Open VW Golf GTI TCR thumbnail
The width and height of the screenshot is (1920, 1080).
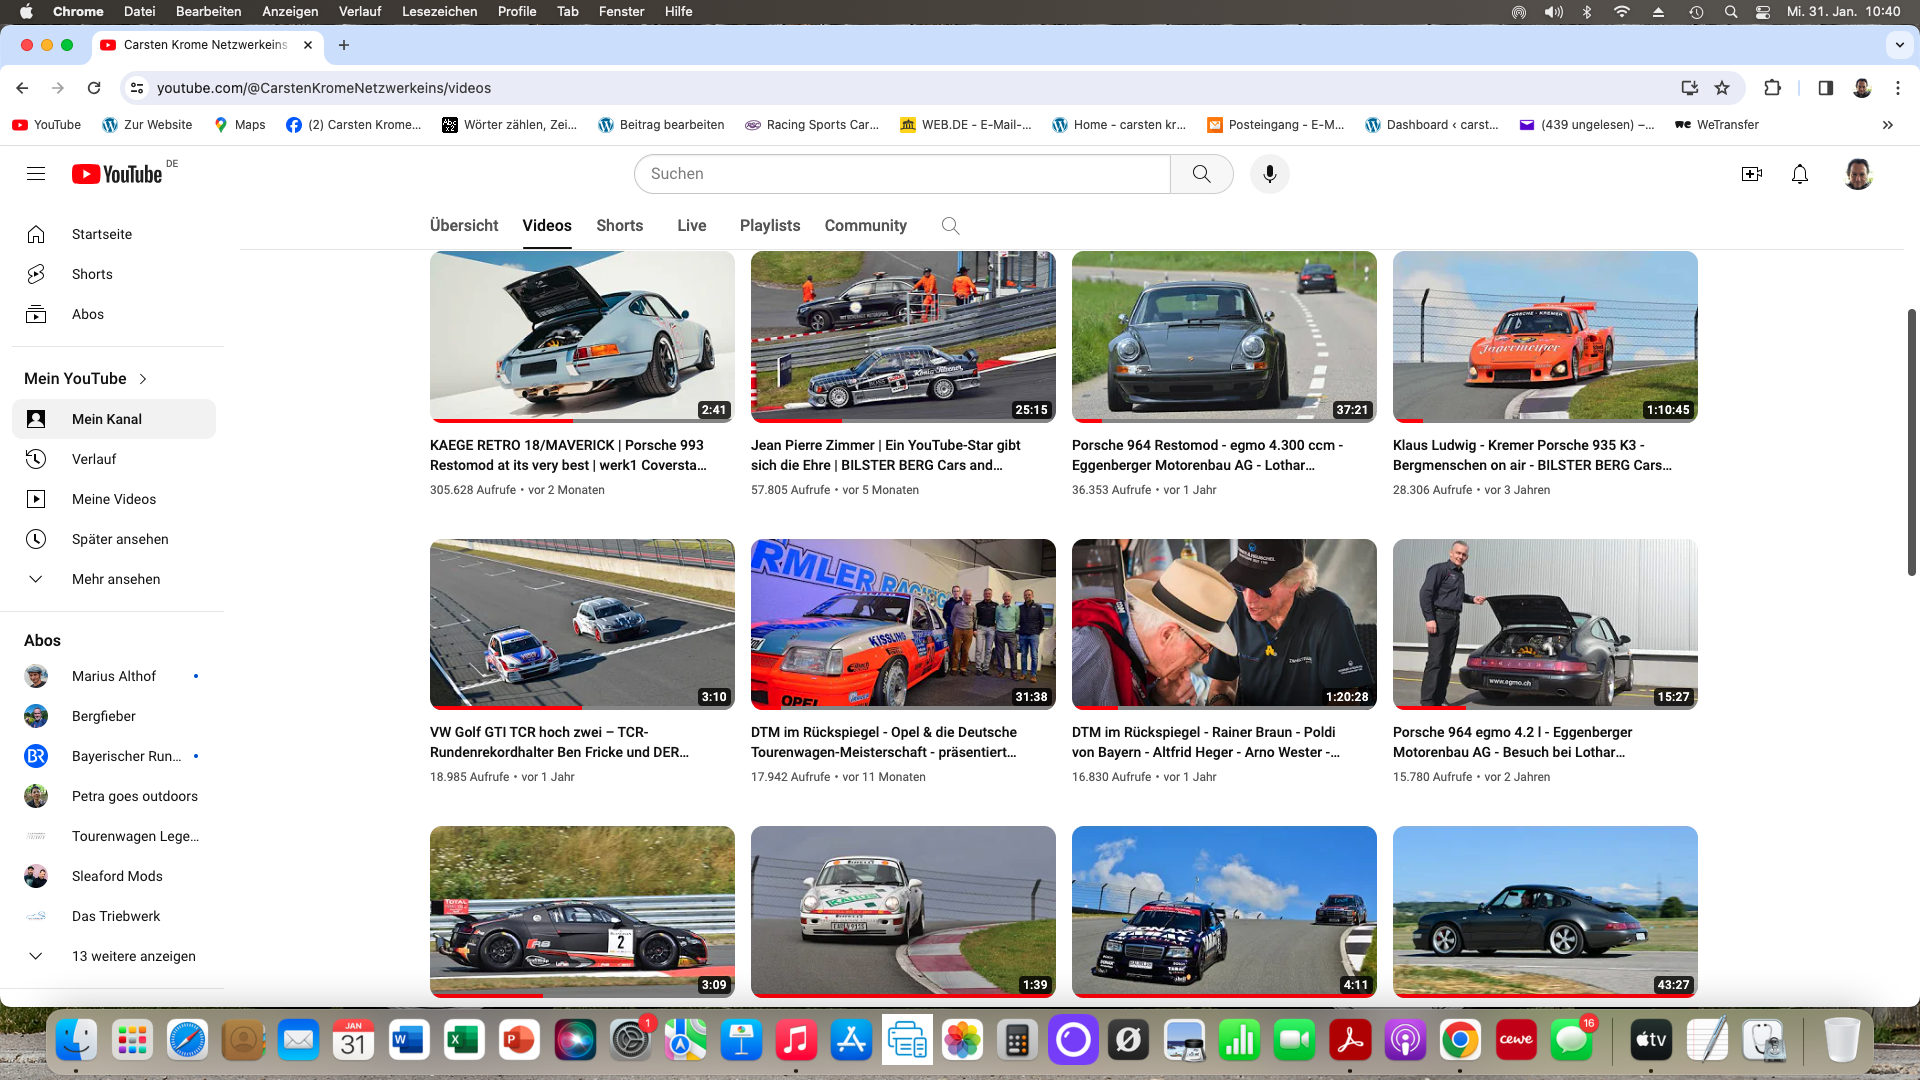pos(582,624)
